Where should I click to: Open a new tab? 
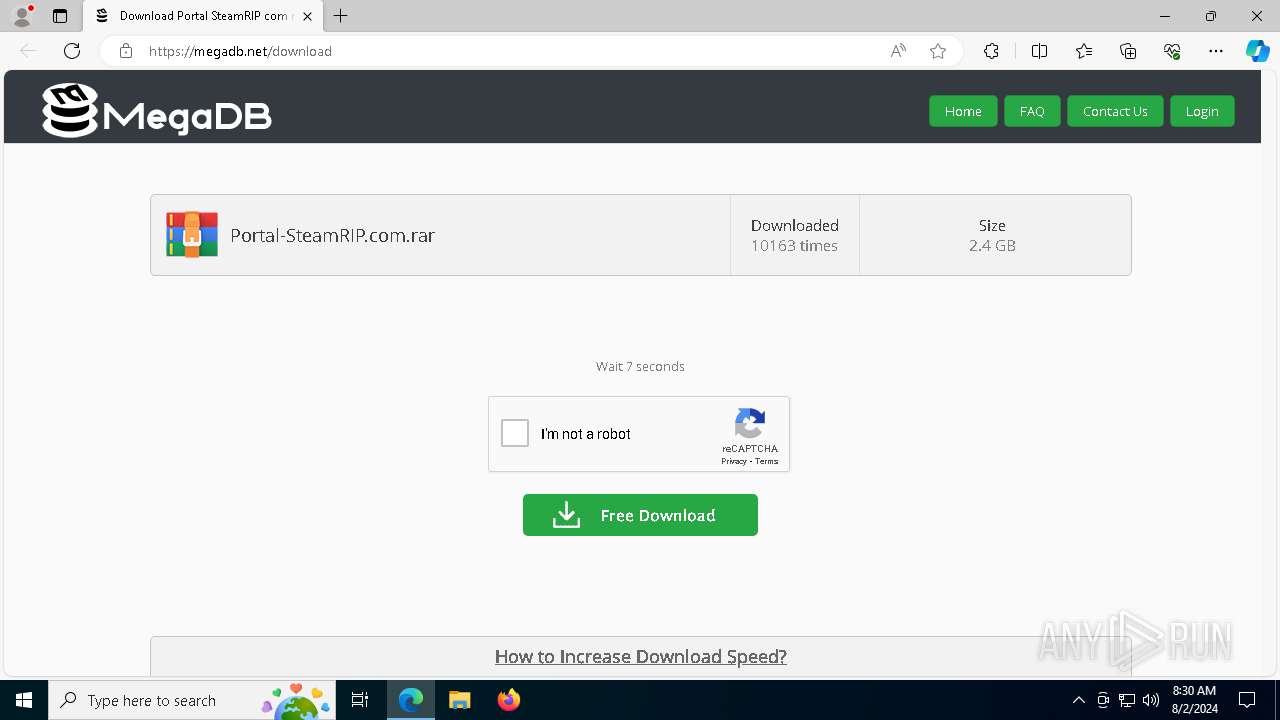coord(341,16)
